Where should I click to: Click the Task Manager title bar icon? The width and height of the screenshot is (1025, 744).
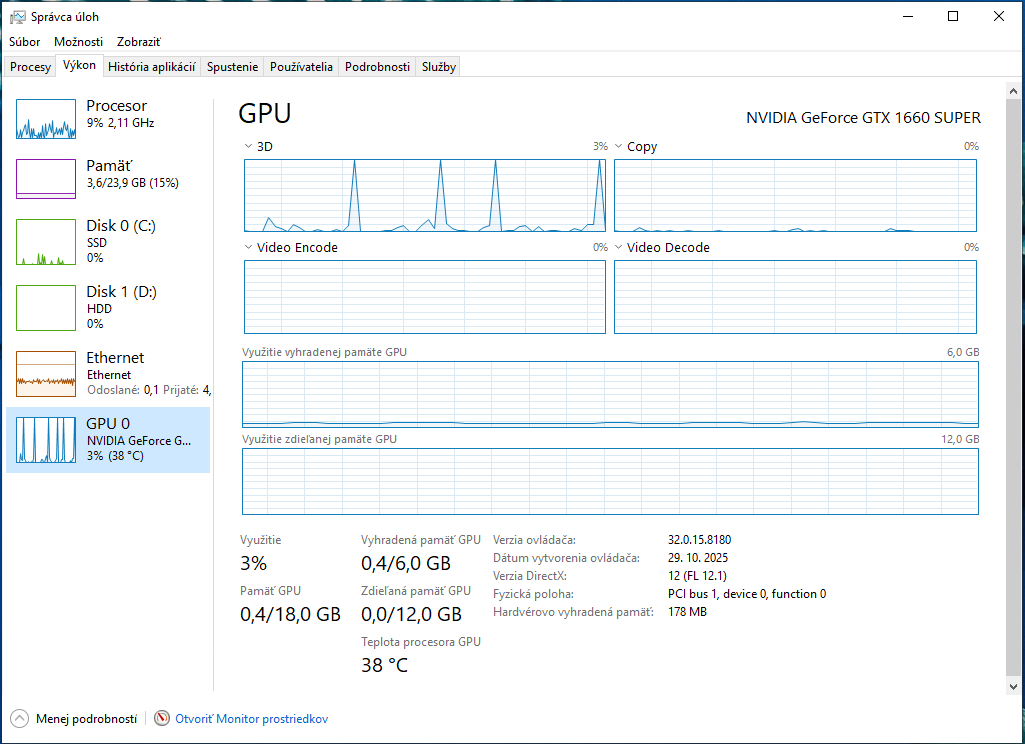[x=15, y=15]
